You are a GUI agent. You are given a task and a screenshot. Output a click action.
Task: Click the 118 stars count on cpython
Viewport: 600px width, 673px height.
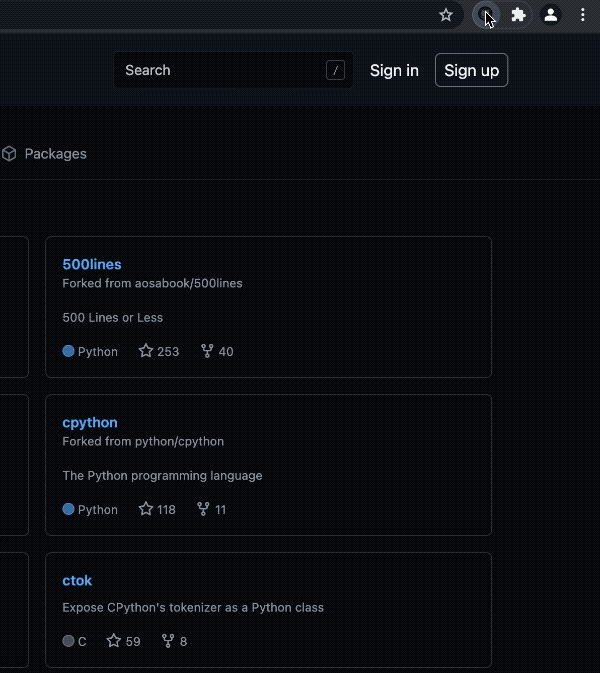point(166,509)
